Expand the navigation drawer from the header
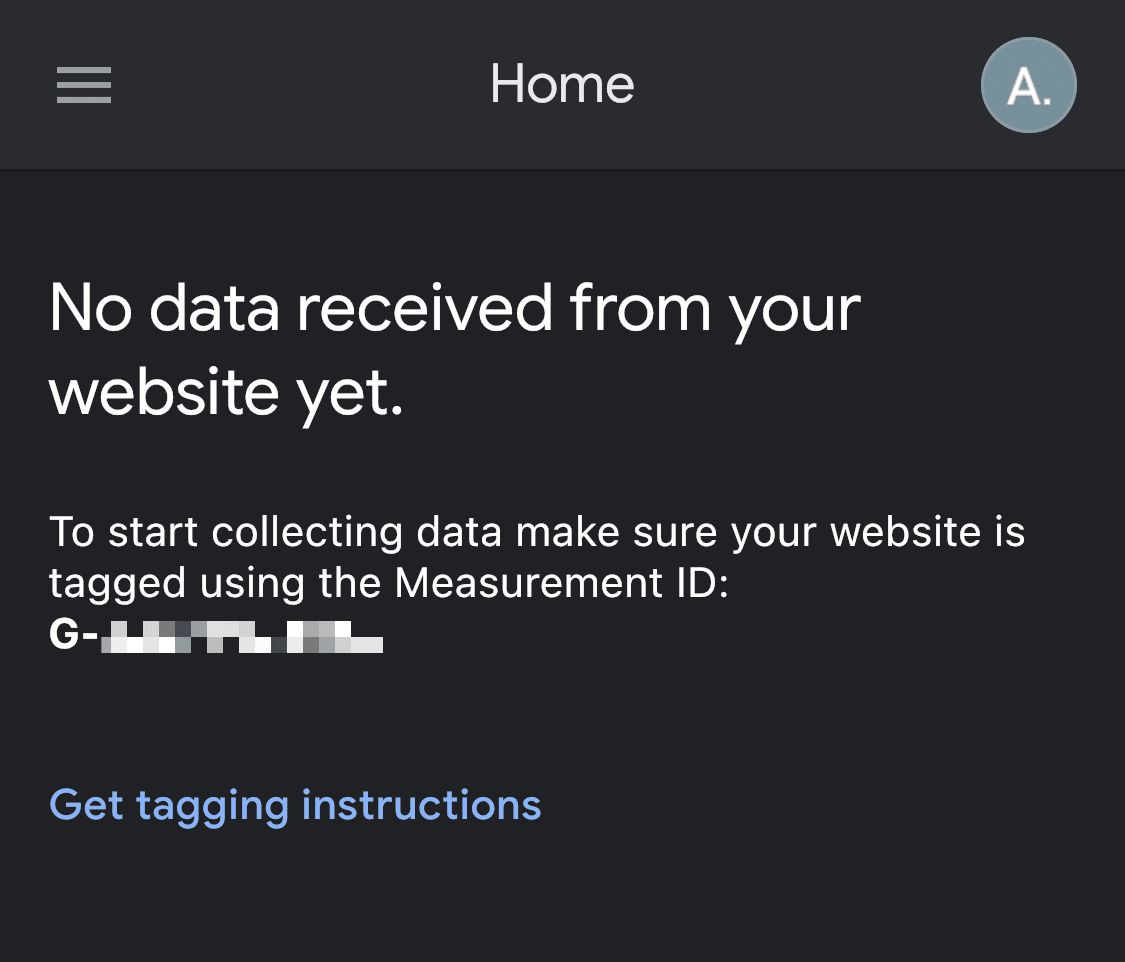Viewport: 1125px width, 962px height. point(84,85)
